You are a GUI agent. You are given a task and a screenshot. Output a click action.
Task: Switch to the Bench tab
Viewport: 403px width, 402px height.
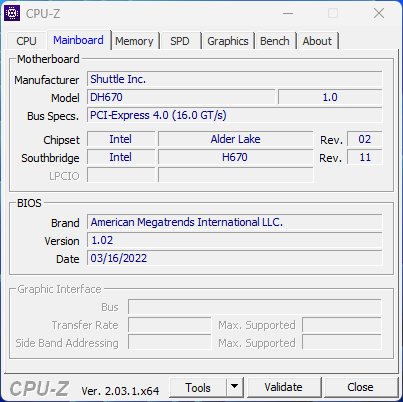(275, 41)
